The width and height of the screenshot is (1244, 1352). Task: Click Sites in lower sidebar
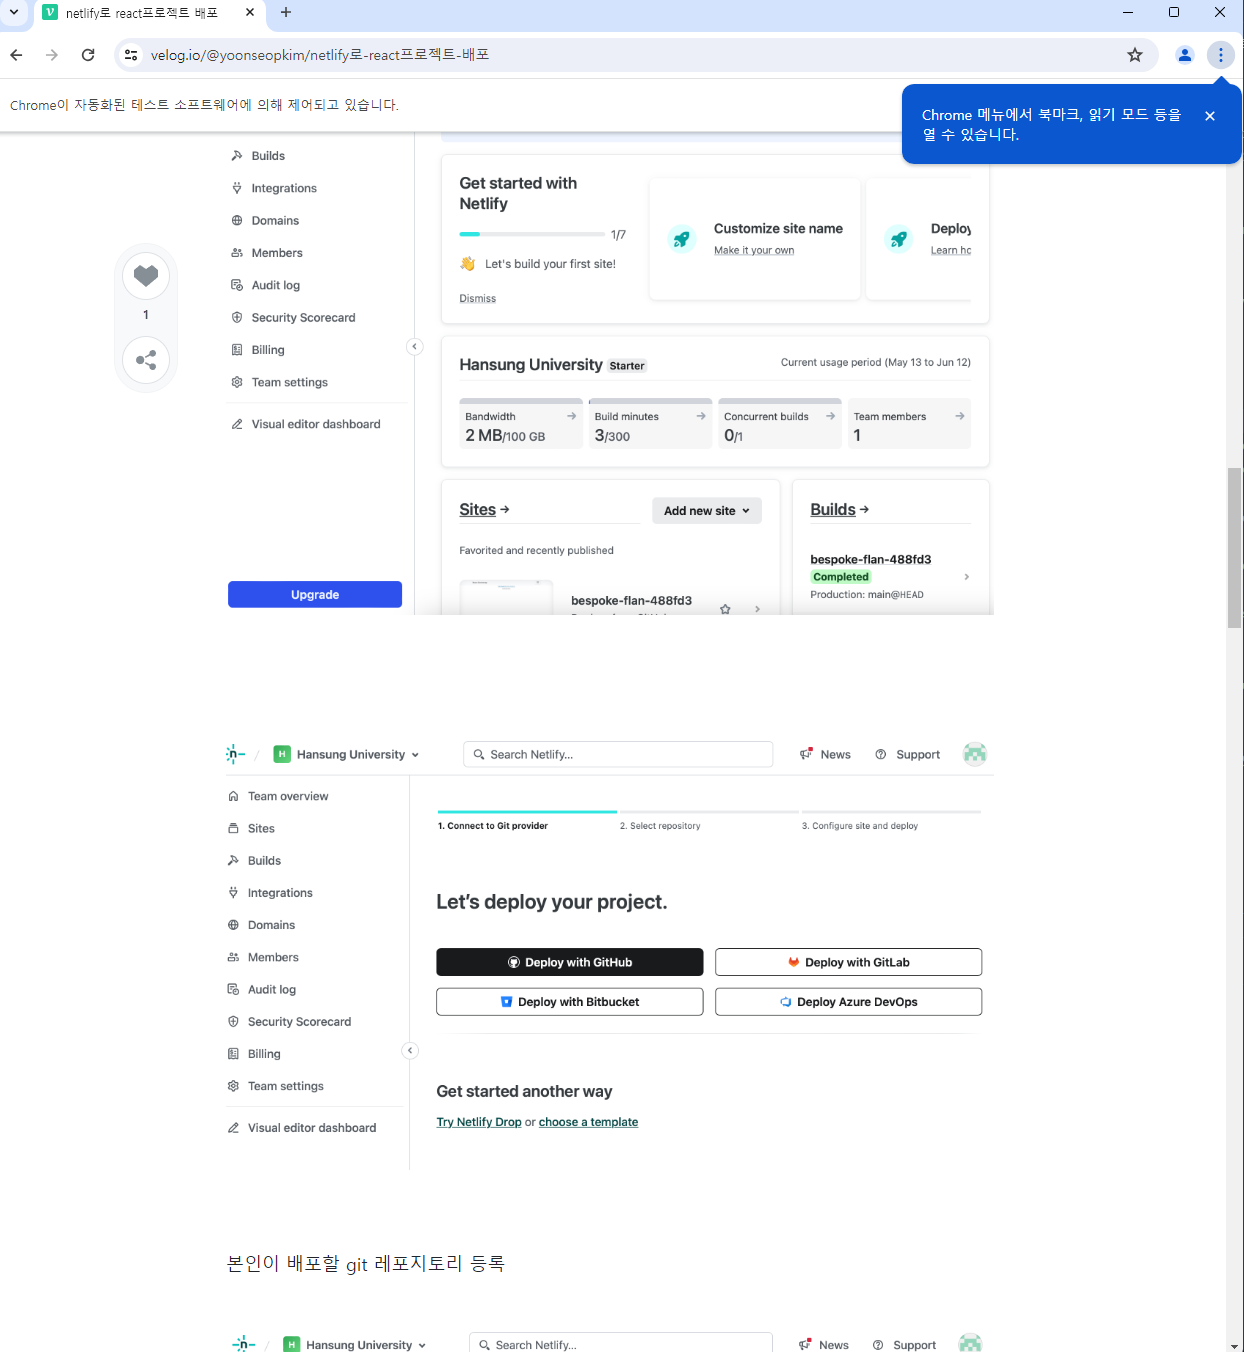tap(251, 829)
